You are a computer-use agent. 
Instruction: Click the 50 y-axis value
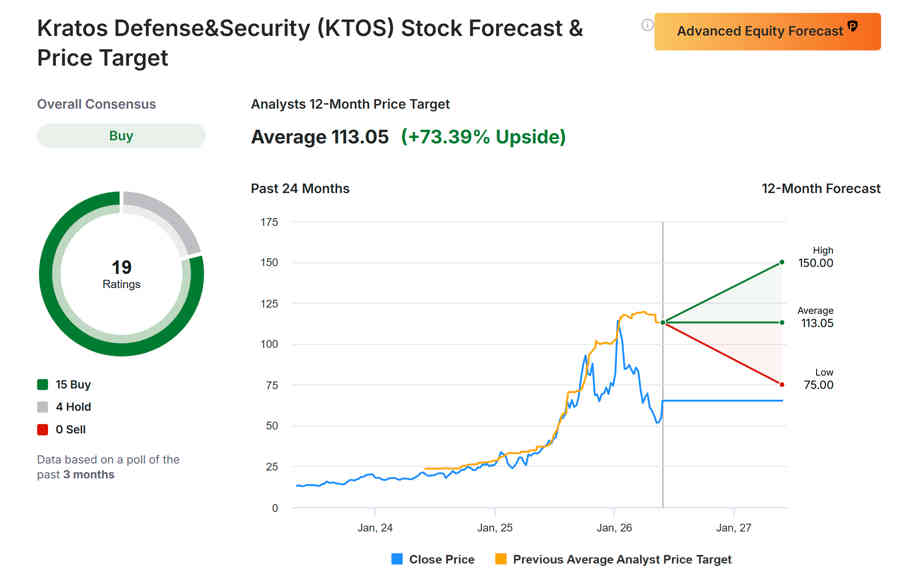point(272,425)
